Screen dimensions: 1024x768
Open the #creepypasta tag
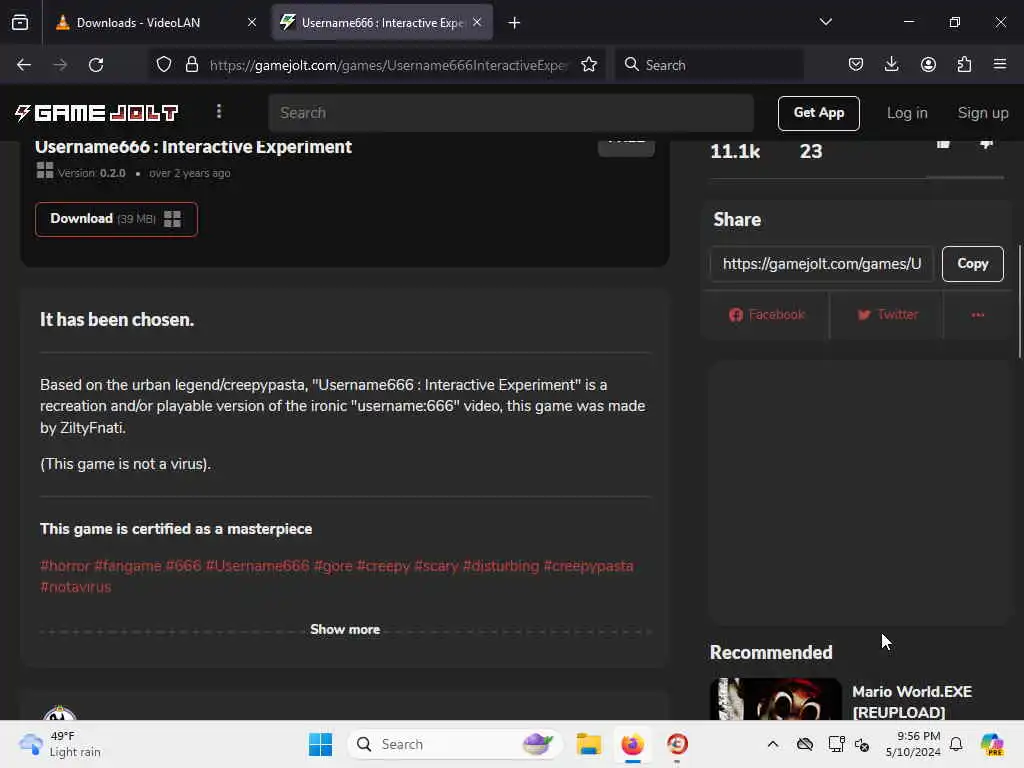(x=588, y=566)
